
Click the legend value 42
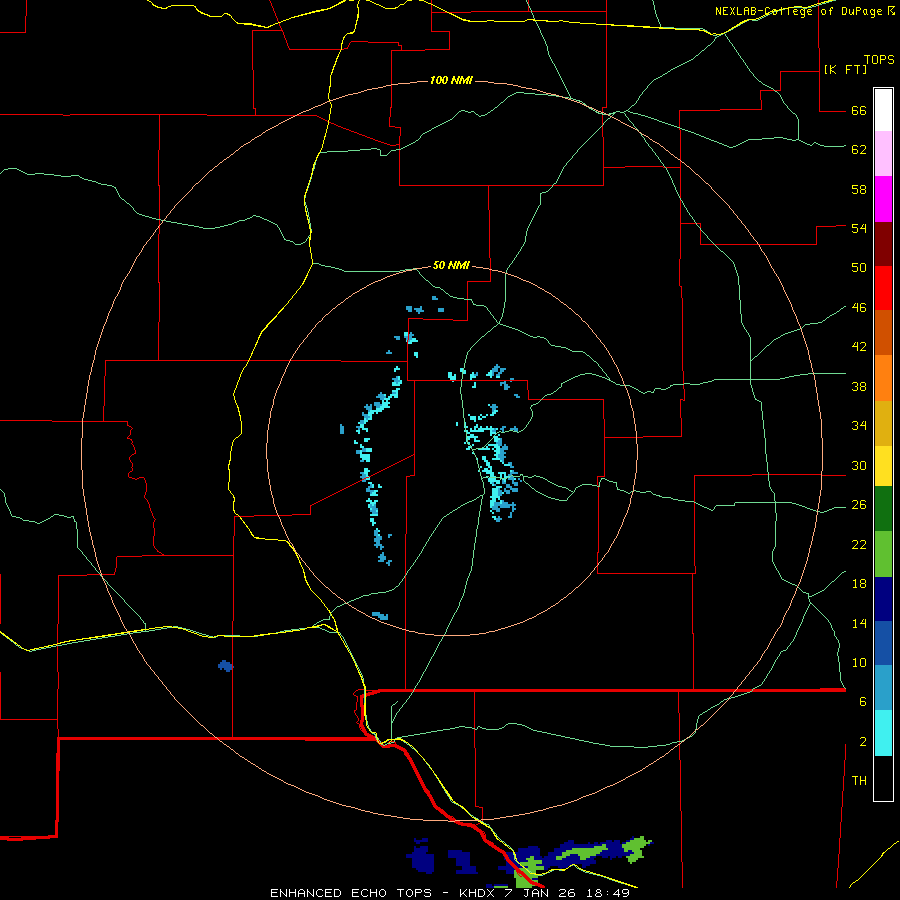[x=859, y=347]
